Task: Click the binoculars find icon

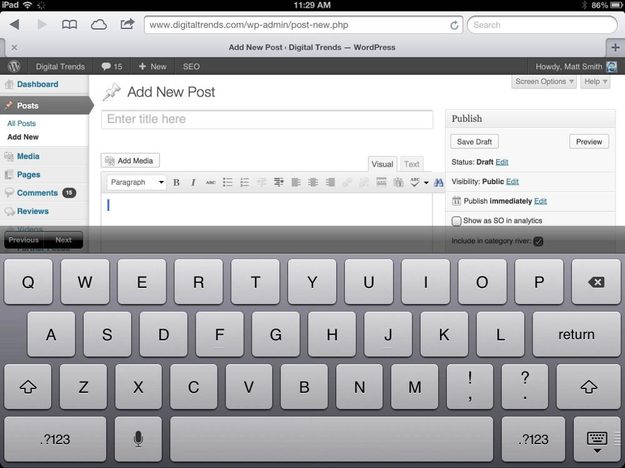Action: (438, 183)
